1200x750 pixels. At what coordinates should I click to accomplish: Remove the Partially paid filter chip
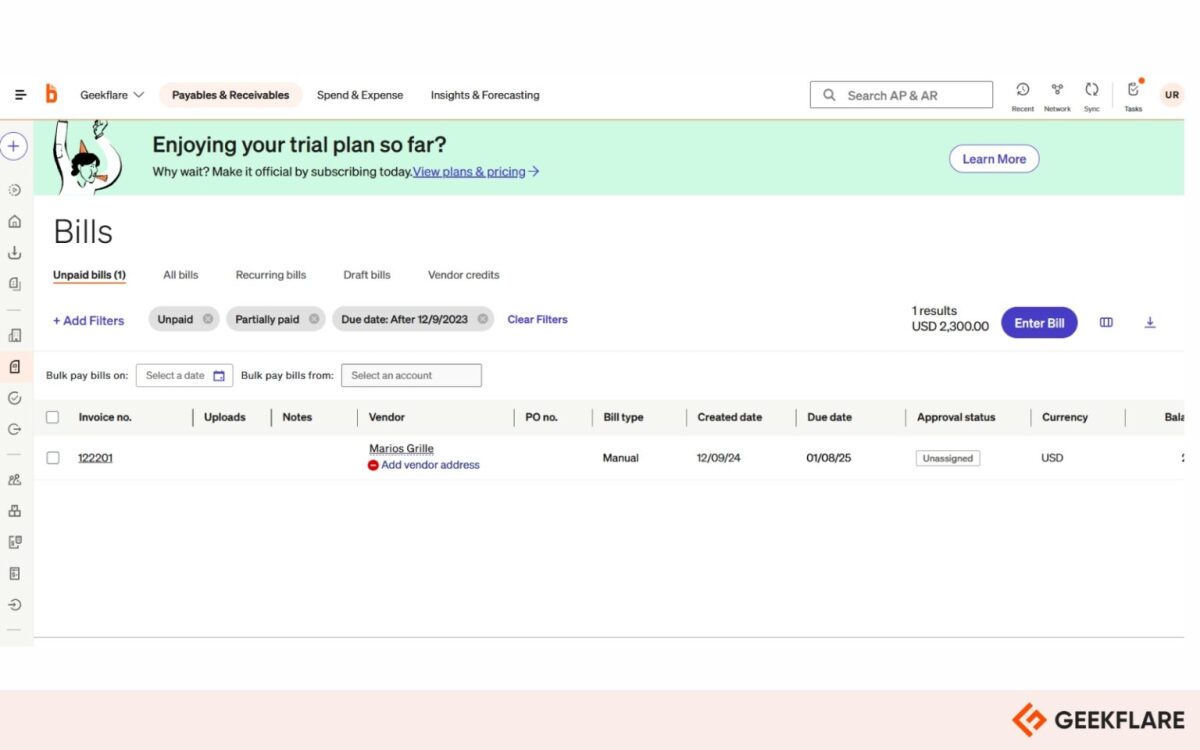314,319
